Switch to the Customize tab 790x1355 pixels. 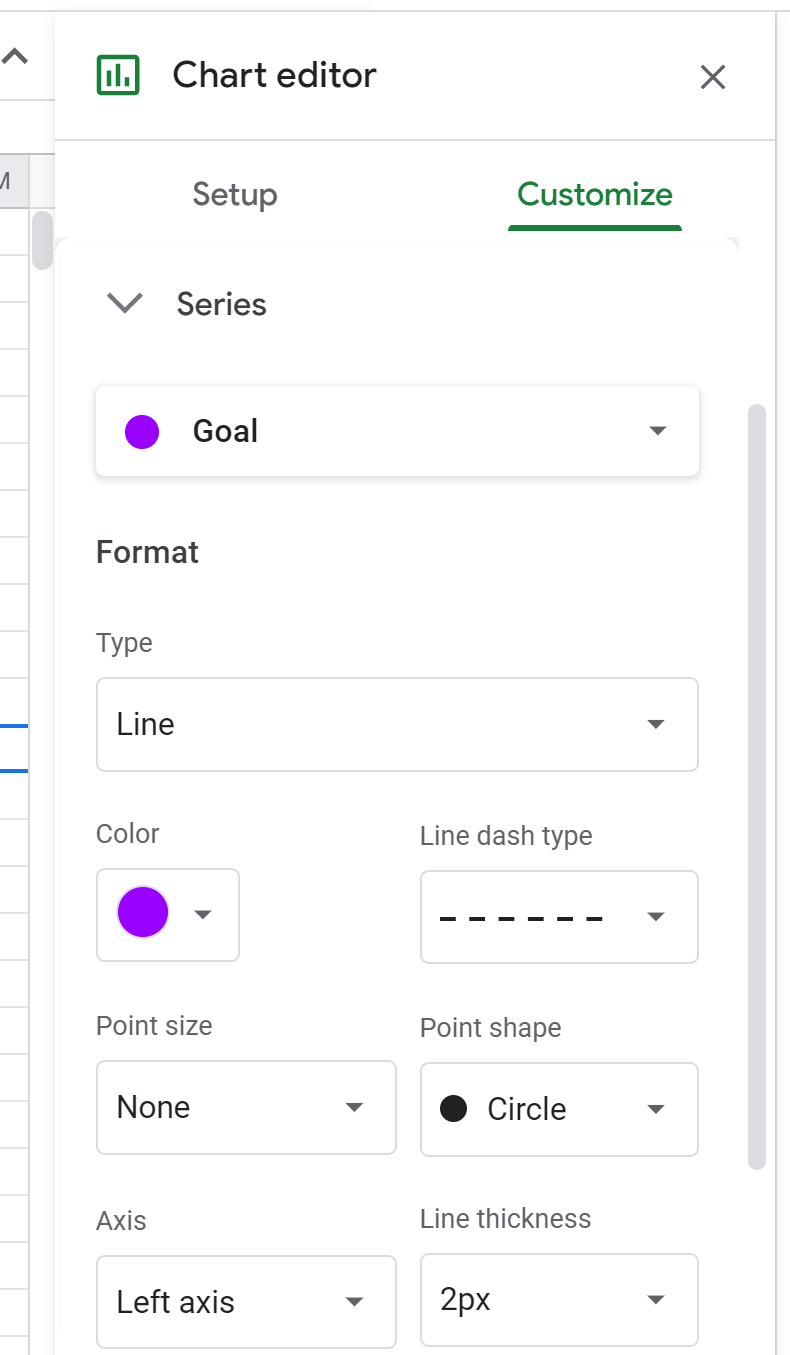pyautogui.click(x=594, y=194)
